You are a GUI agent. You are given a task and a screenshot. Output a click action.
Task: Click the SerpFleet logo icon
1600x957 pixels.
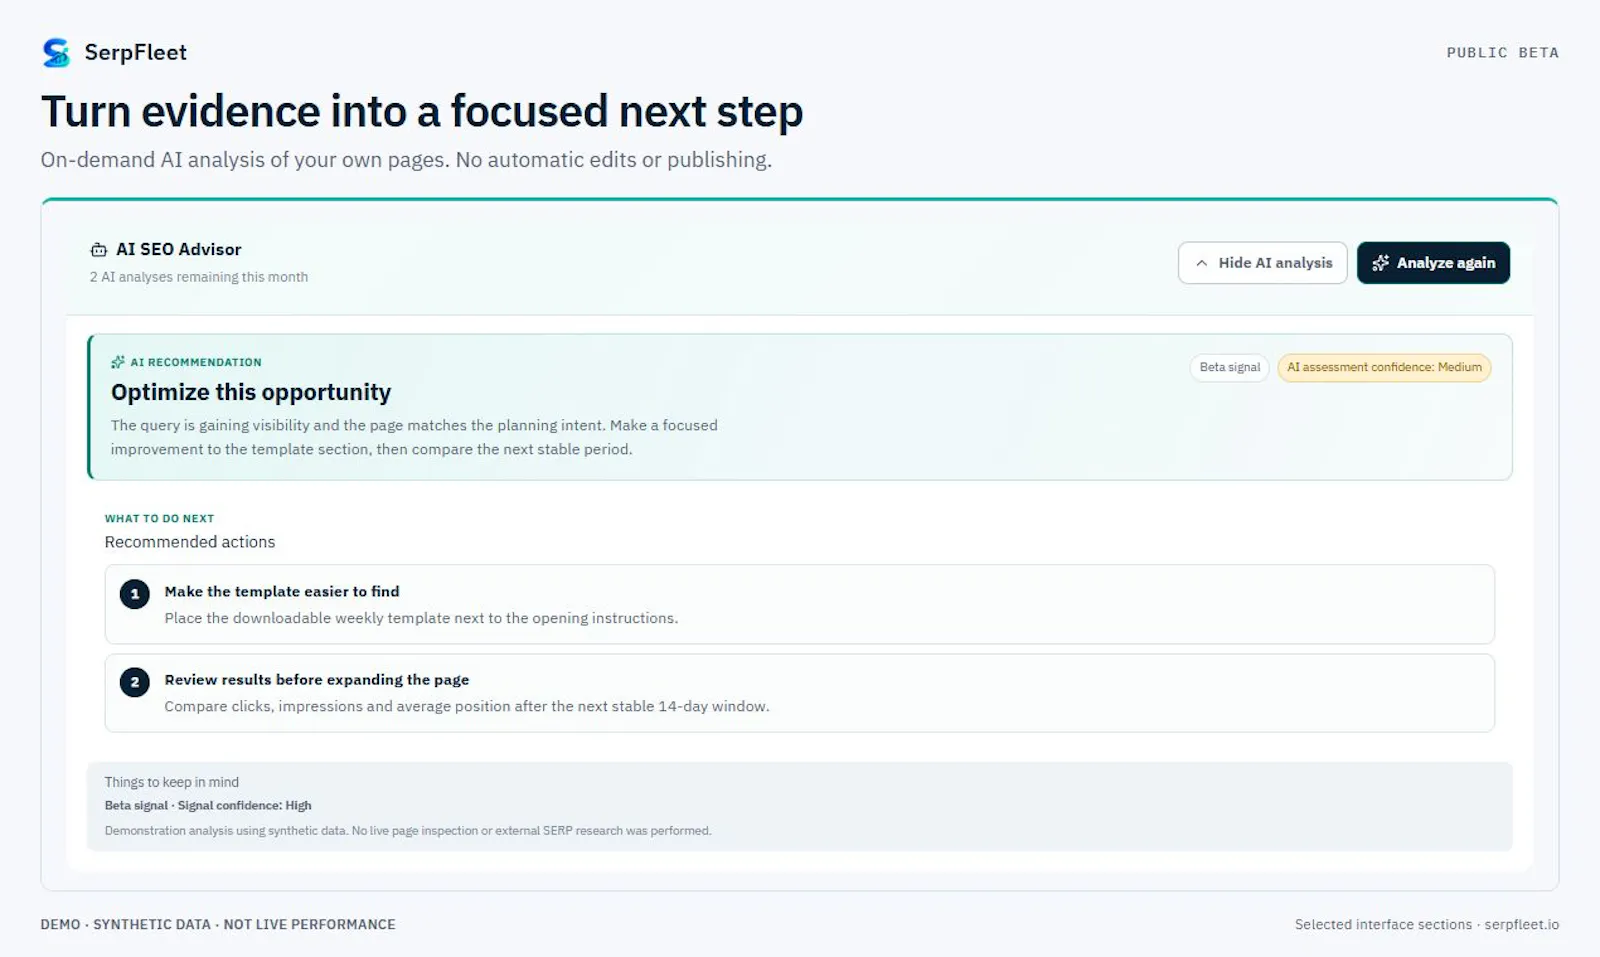pyautogui.click(x=56, y=52)
